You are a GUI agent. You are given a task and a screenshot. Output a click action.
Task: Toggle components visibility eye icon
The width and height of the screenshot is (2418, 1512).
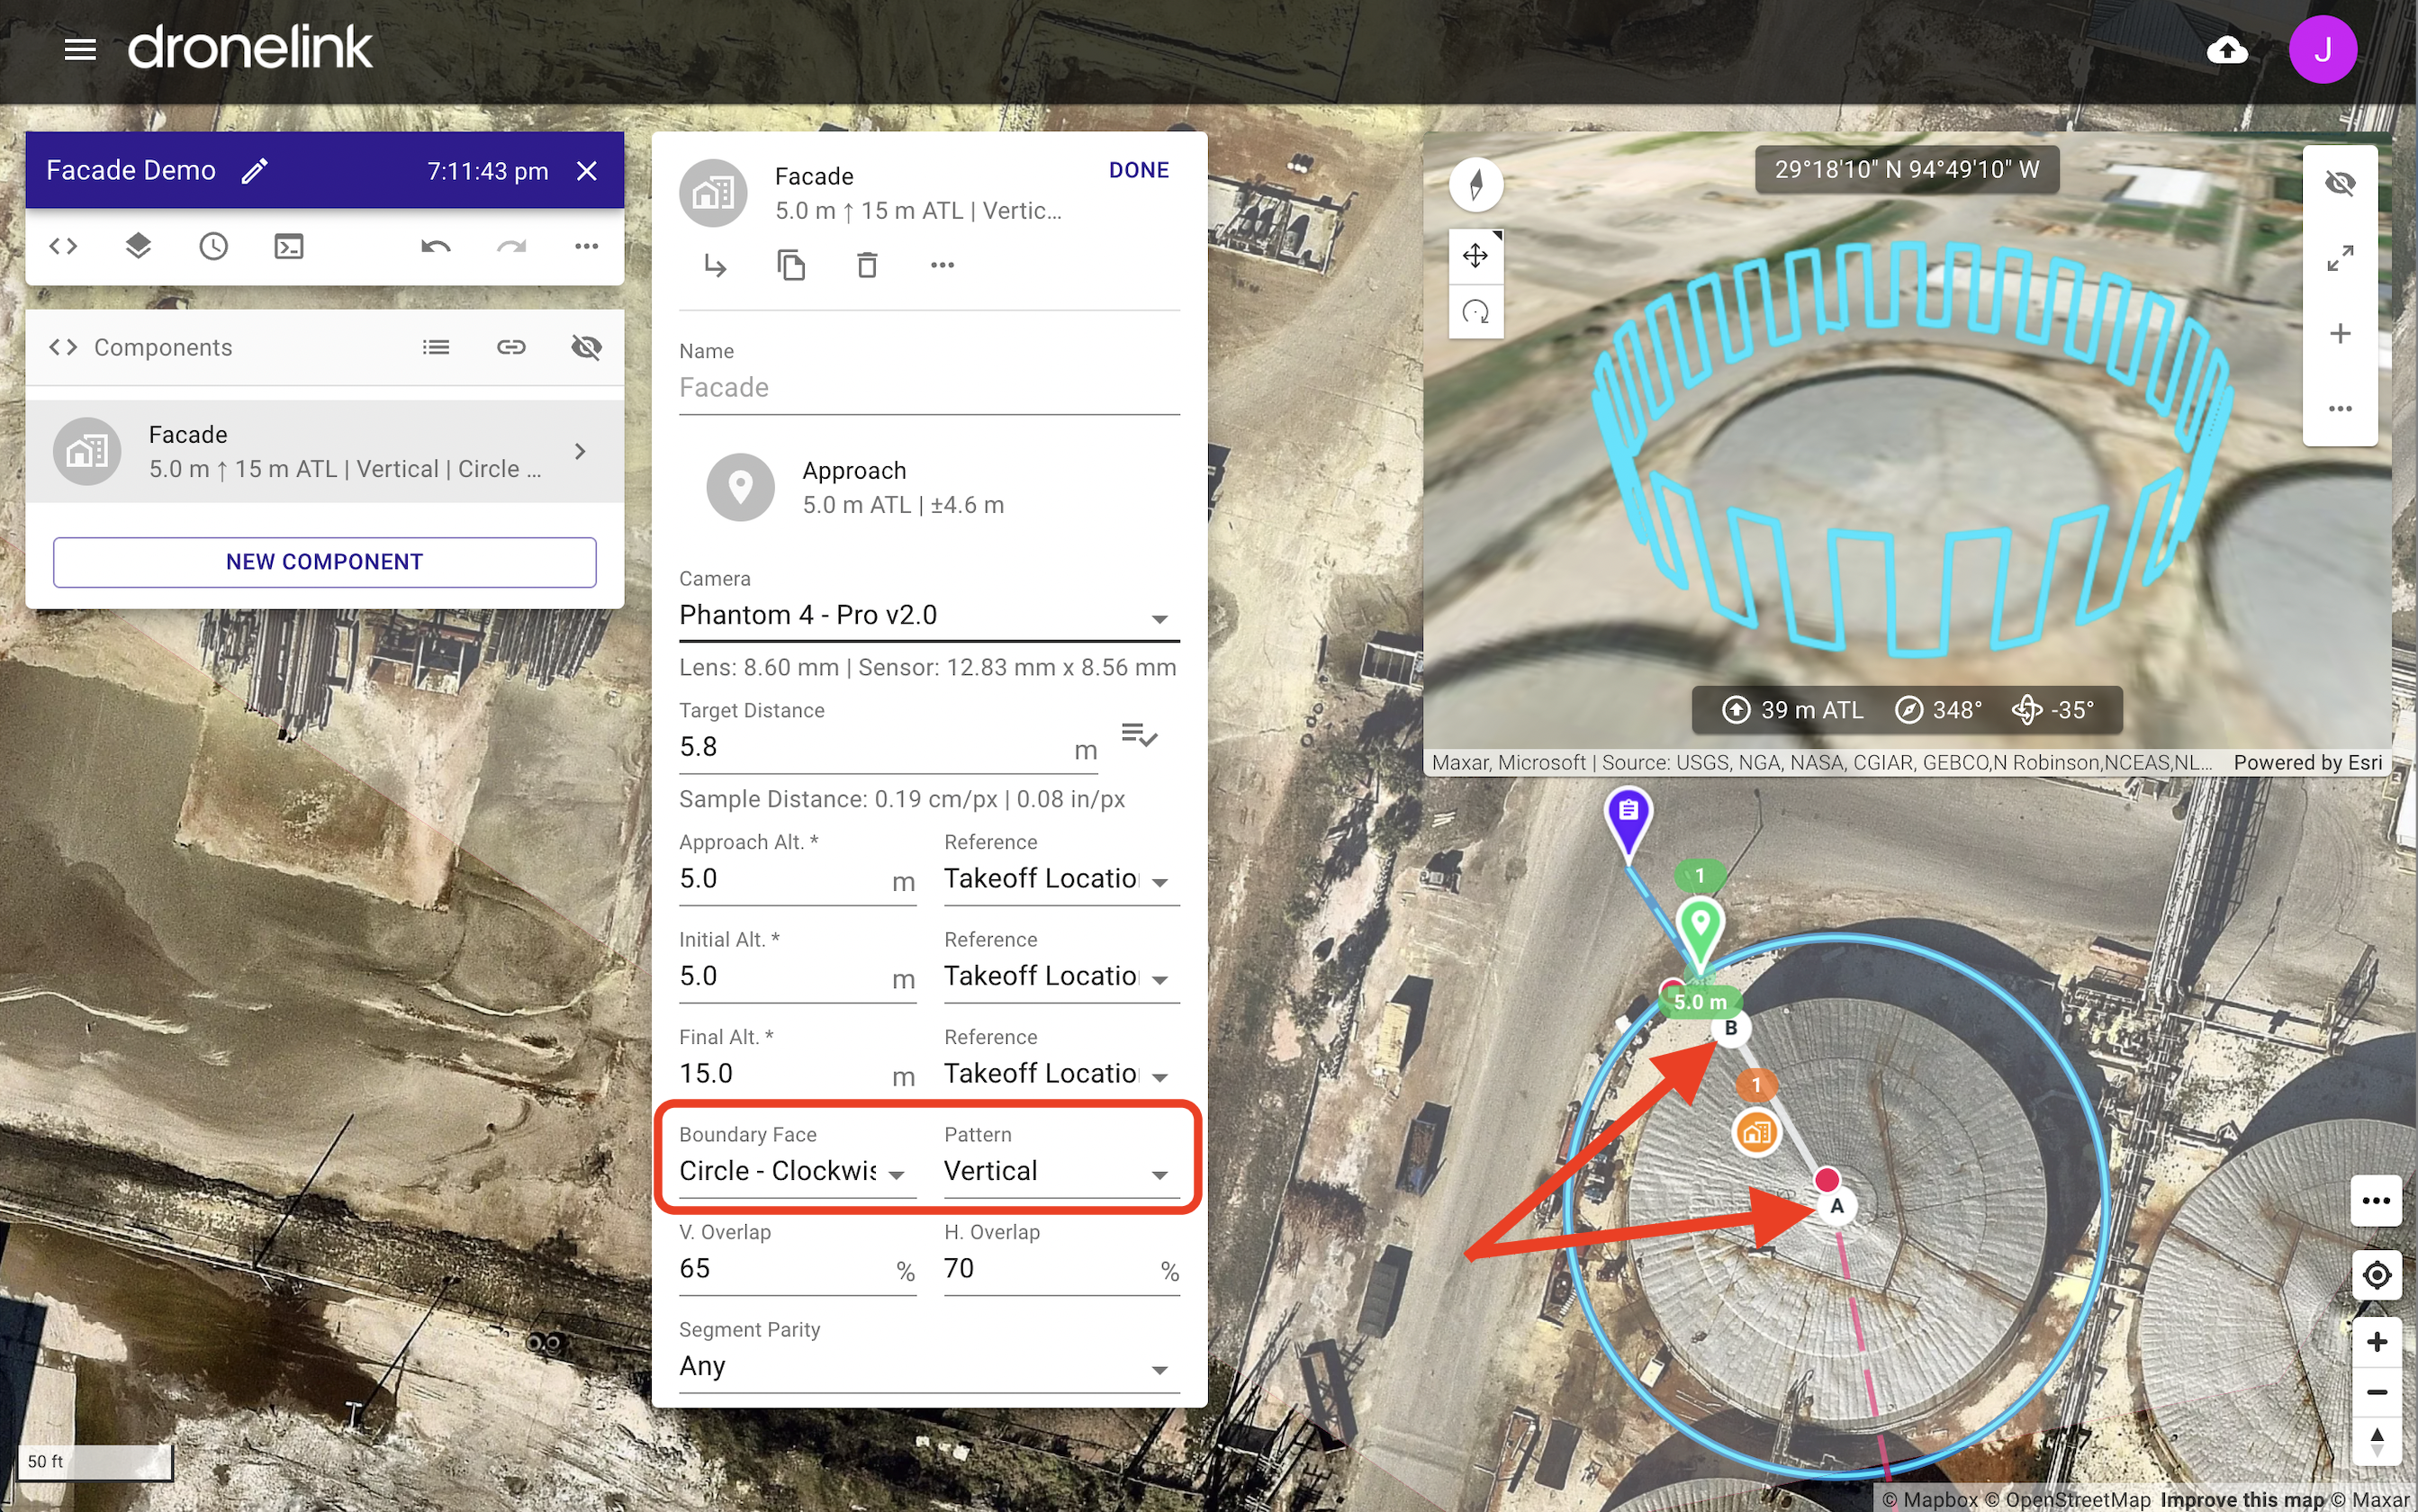click(587, 347)
